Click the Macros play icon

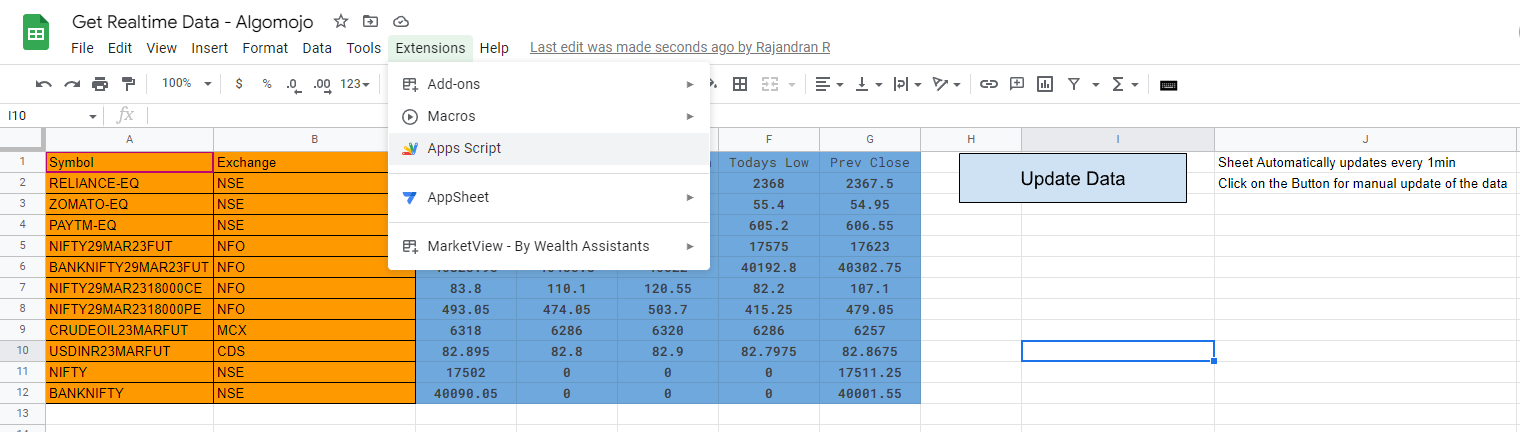click(409, 116)
